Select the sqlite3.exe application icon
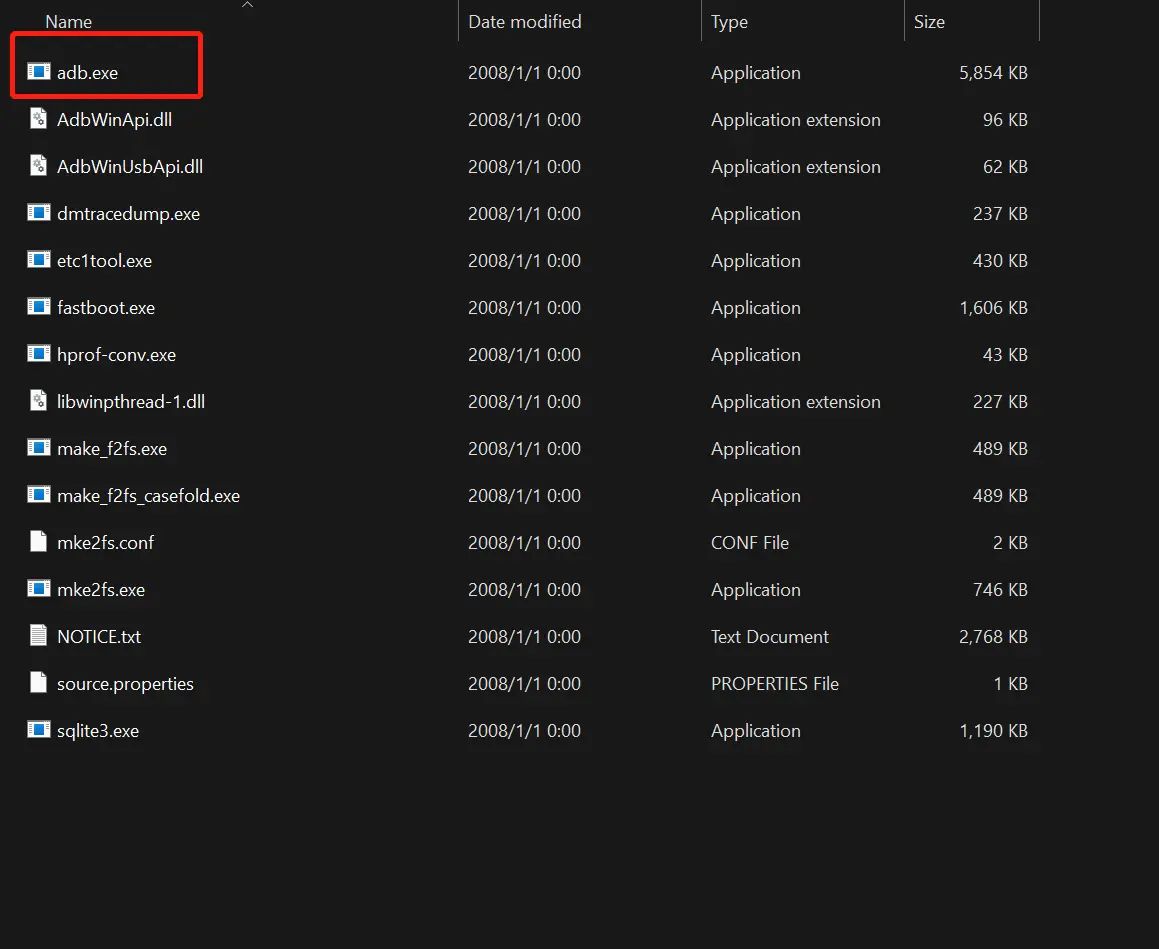Image resolution: width=1159 pixels, height=949 pixels. 38,730
